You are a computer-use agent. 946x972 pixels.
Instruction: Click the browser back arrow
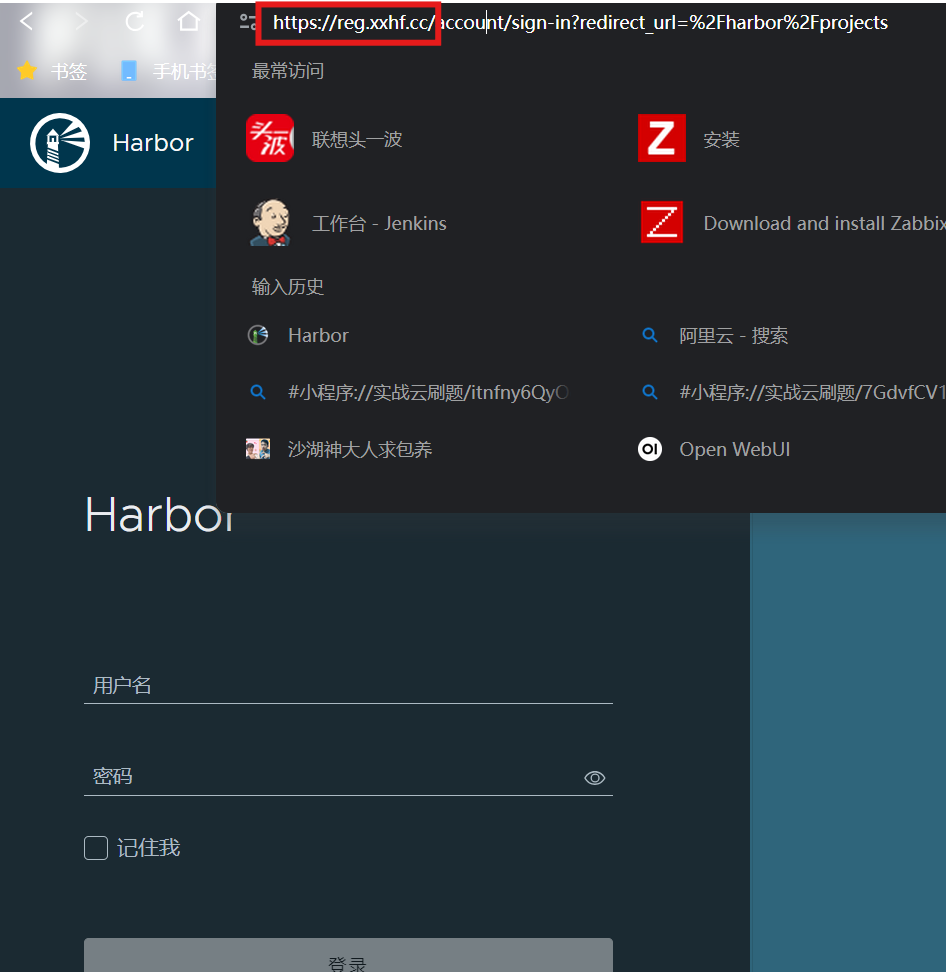point(26,22)
